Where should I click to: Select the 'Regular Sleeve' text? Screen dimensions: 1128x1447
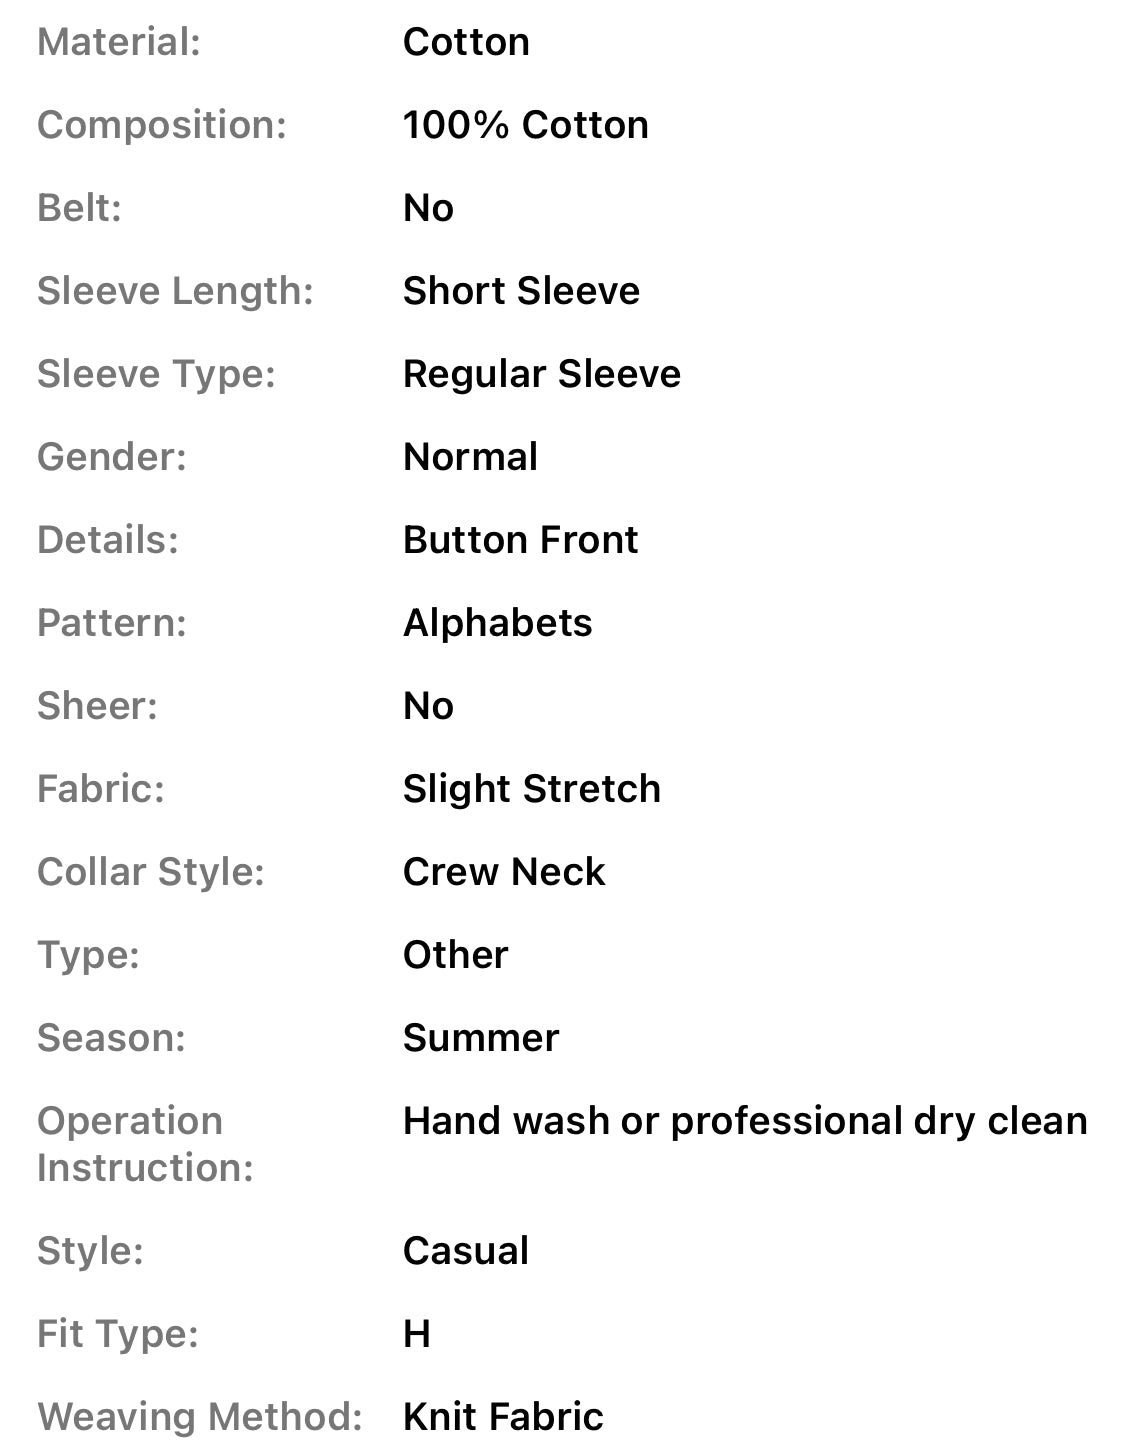point(541,374)
